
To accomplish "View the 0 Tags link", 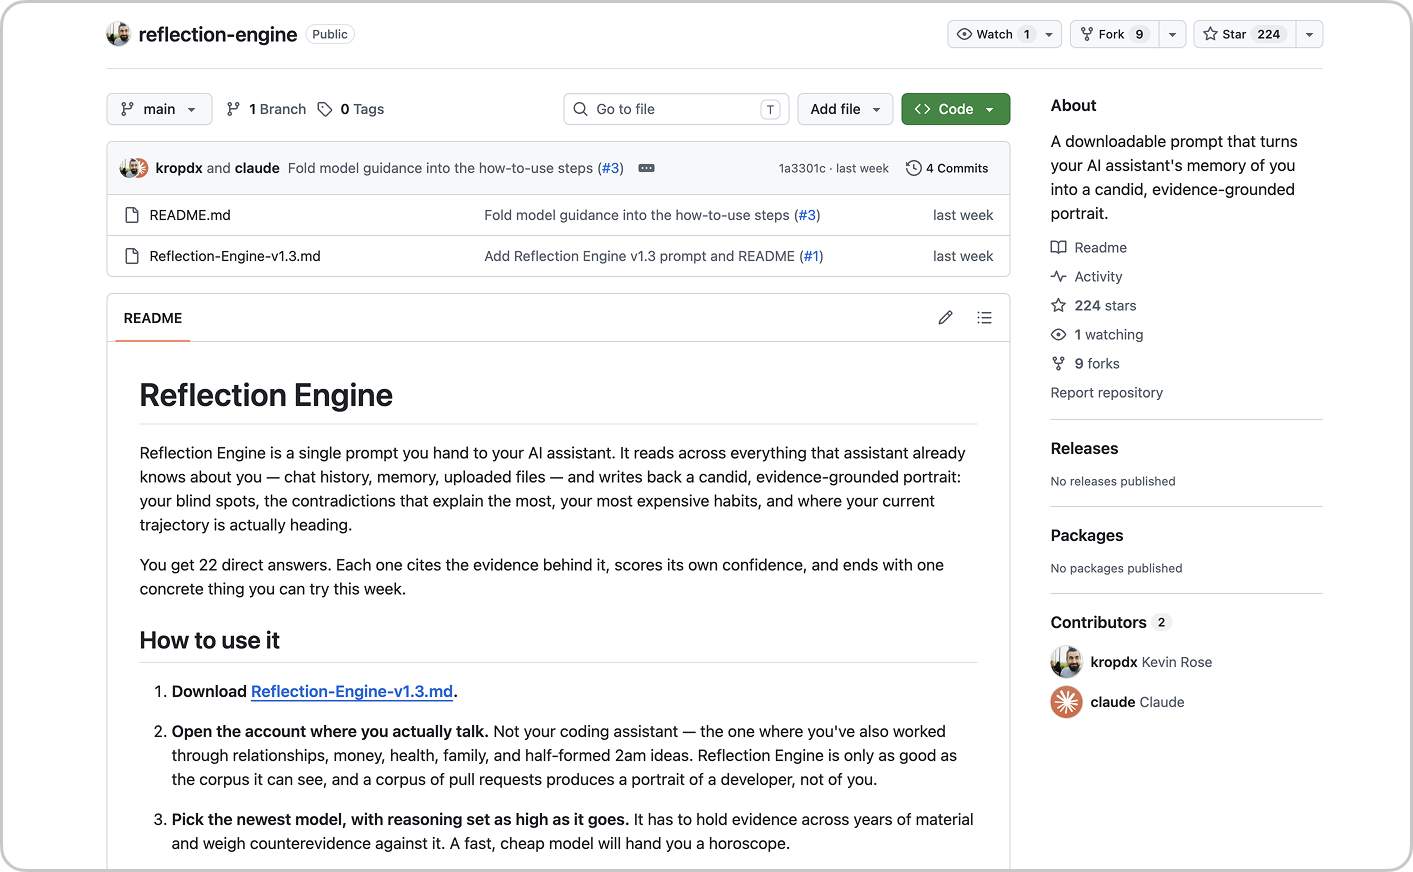I will (x=351, y=109).
